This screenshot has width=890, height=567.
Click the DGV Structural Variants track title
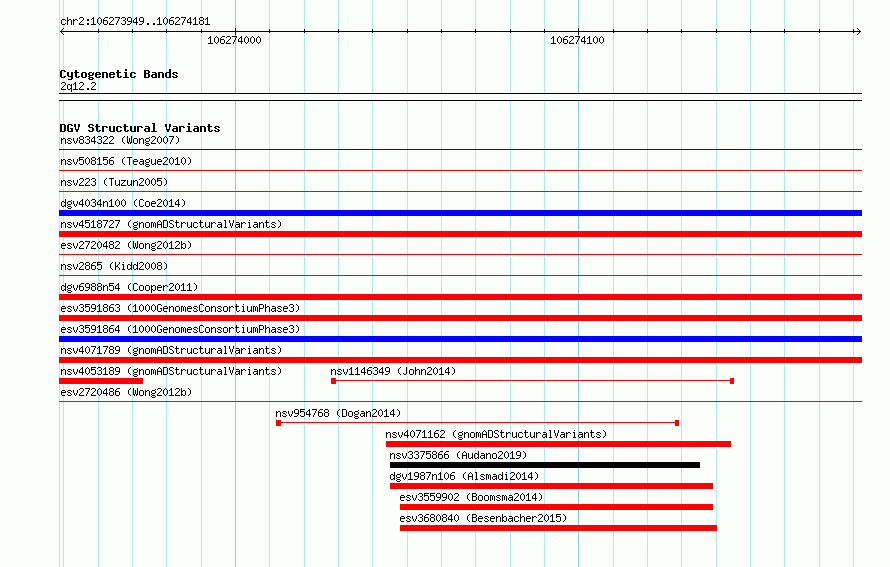(140, 128)
